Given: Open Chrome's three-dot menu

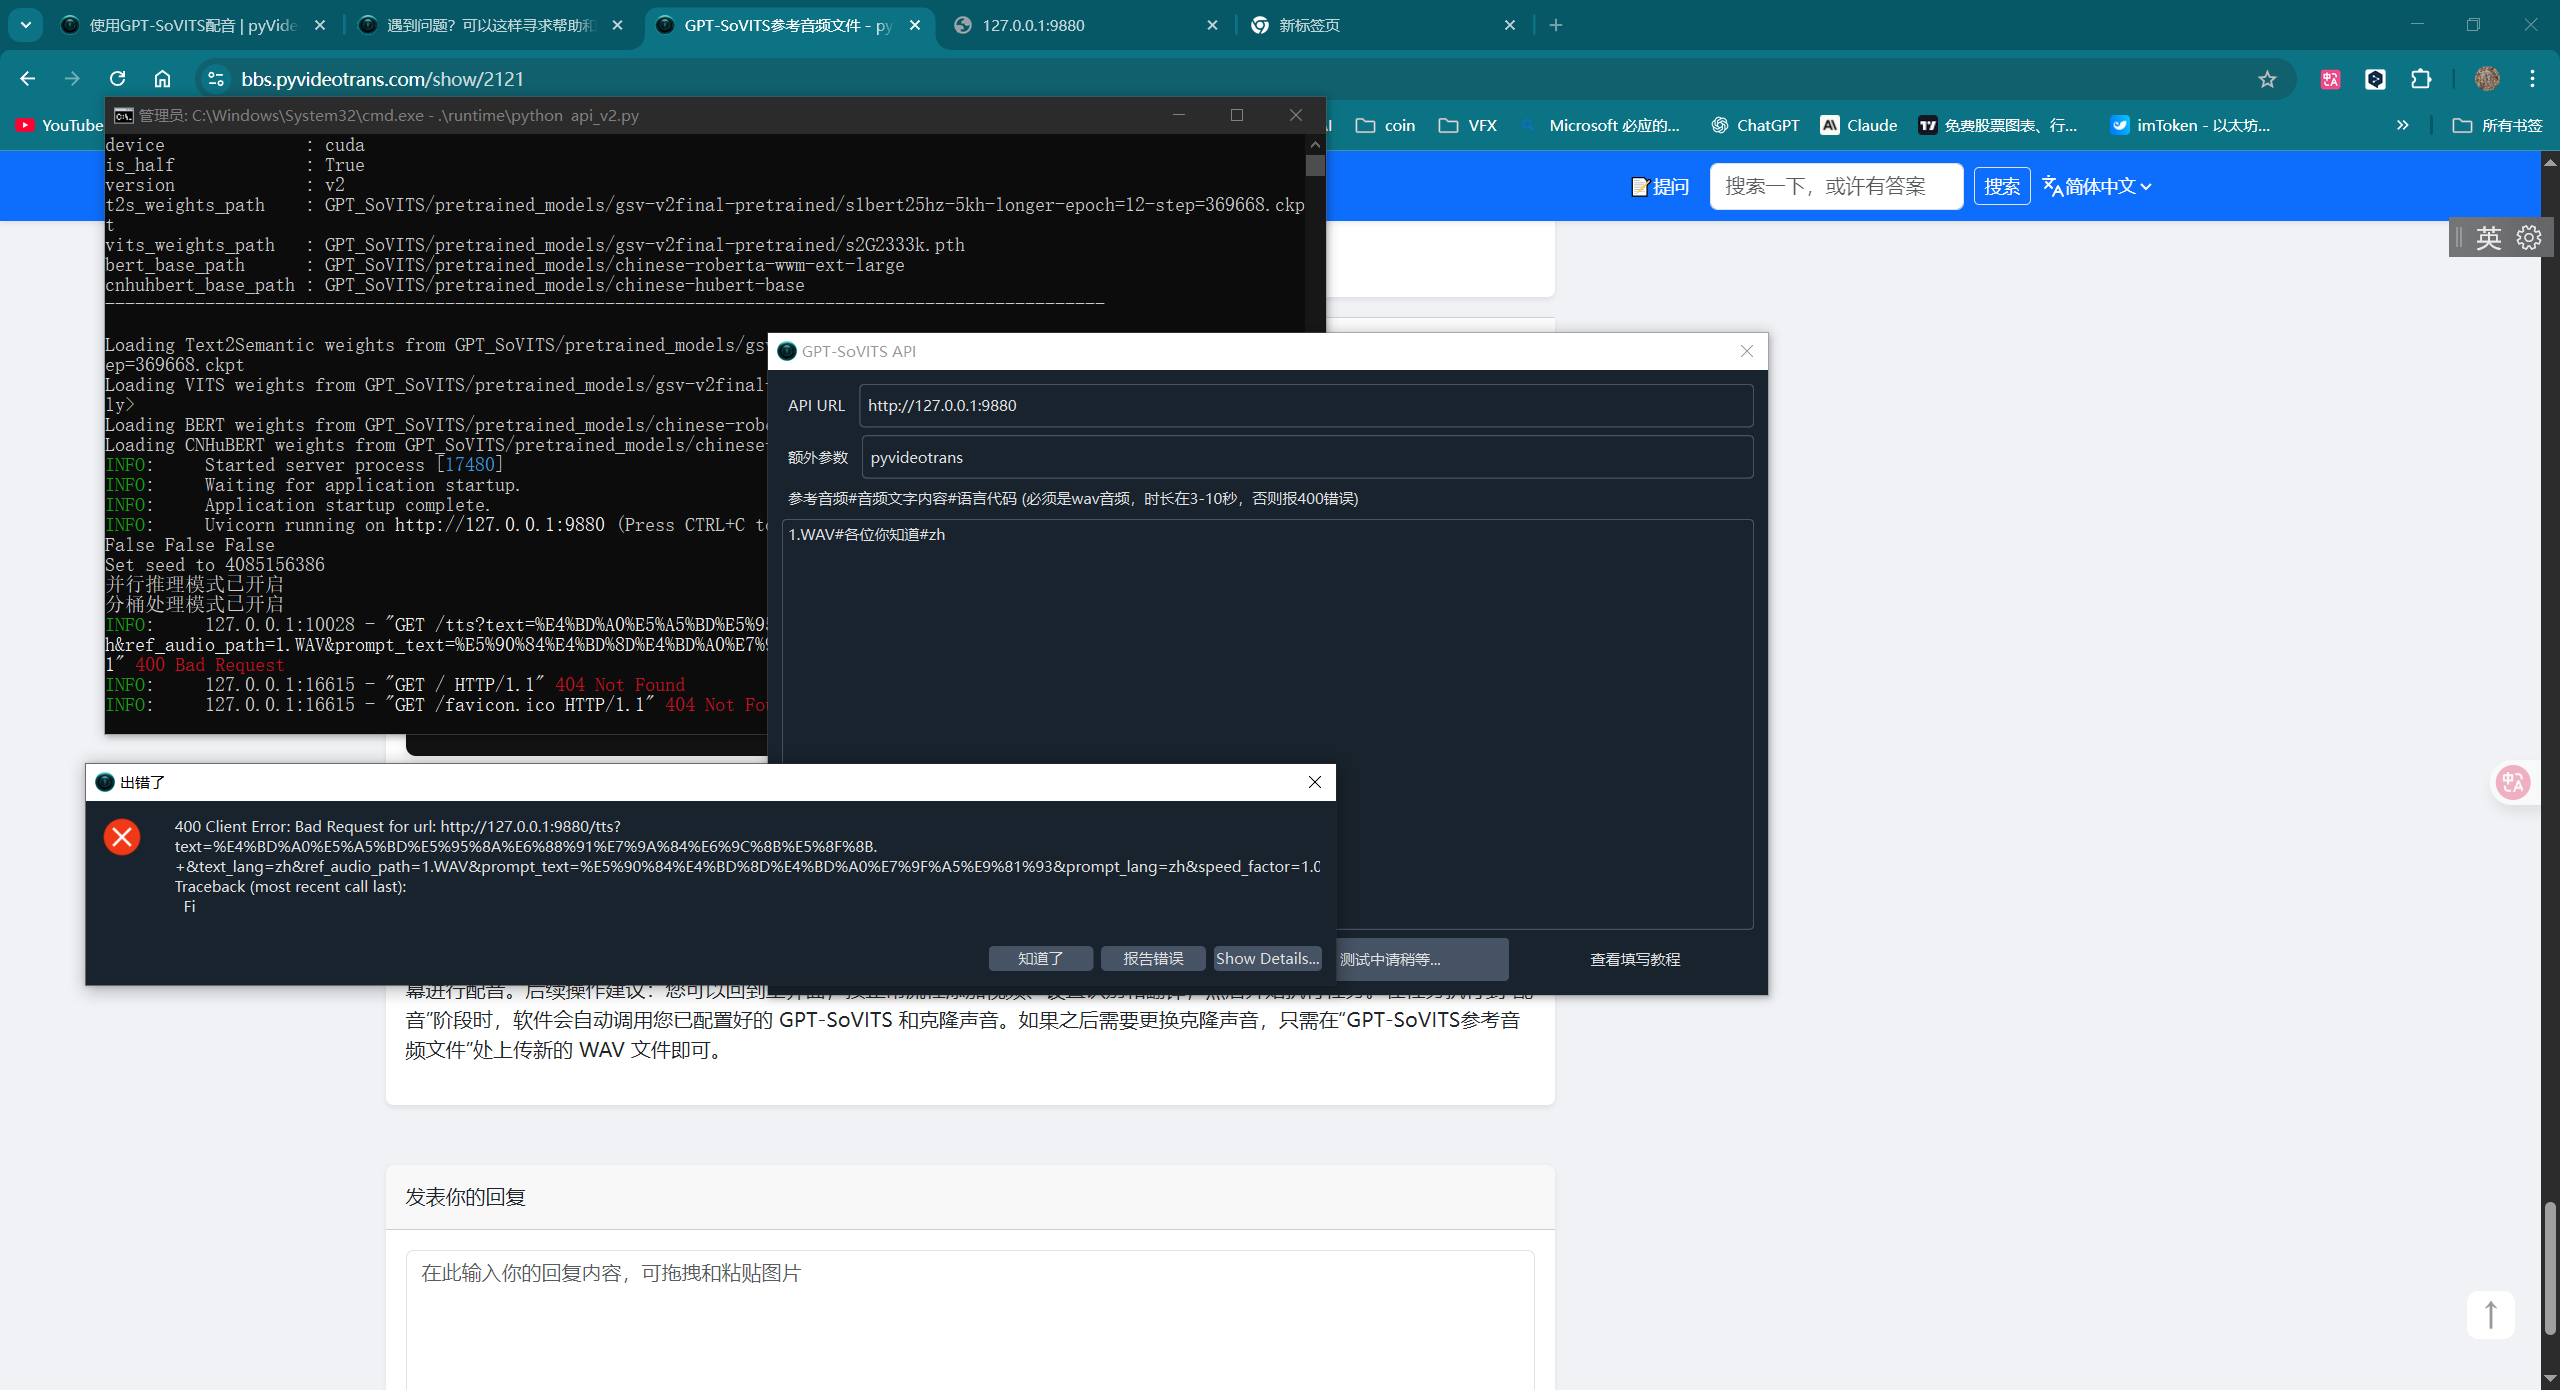Looking at the screenshot, I should click(2532, 79).
